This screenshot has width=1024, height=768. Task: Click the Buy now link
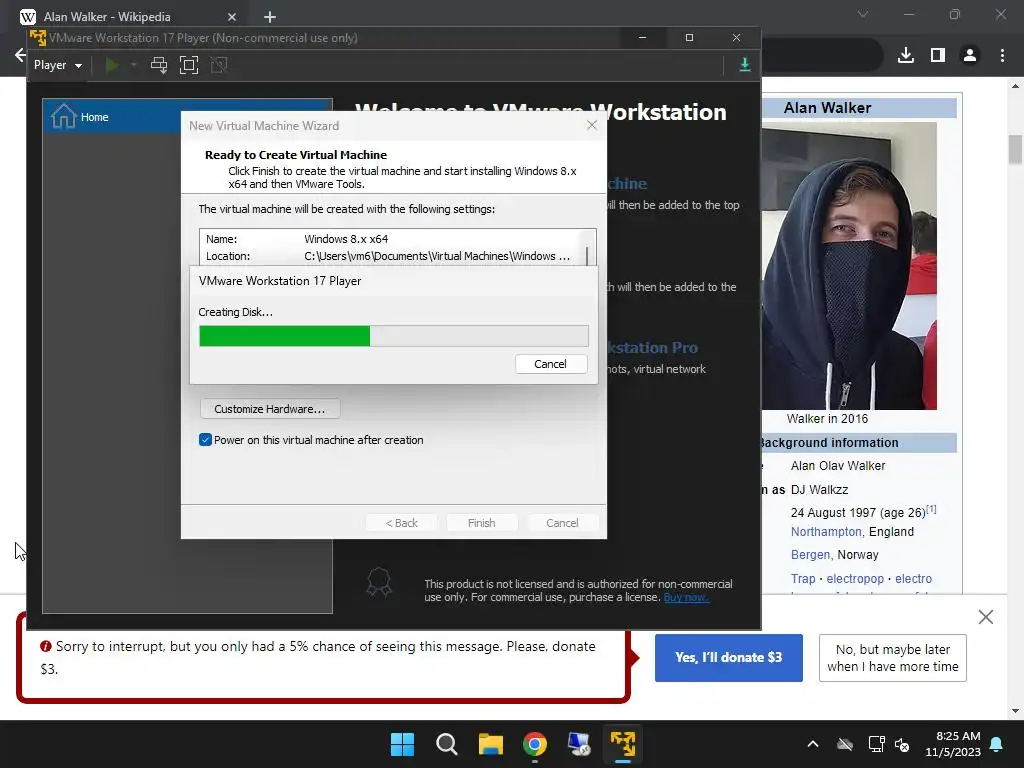point(686,598)
